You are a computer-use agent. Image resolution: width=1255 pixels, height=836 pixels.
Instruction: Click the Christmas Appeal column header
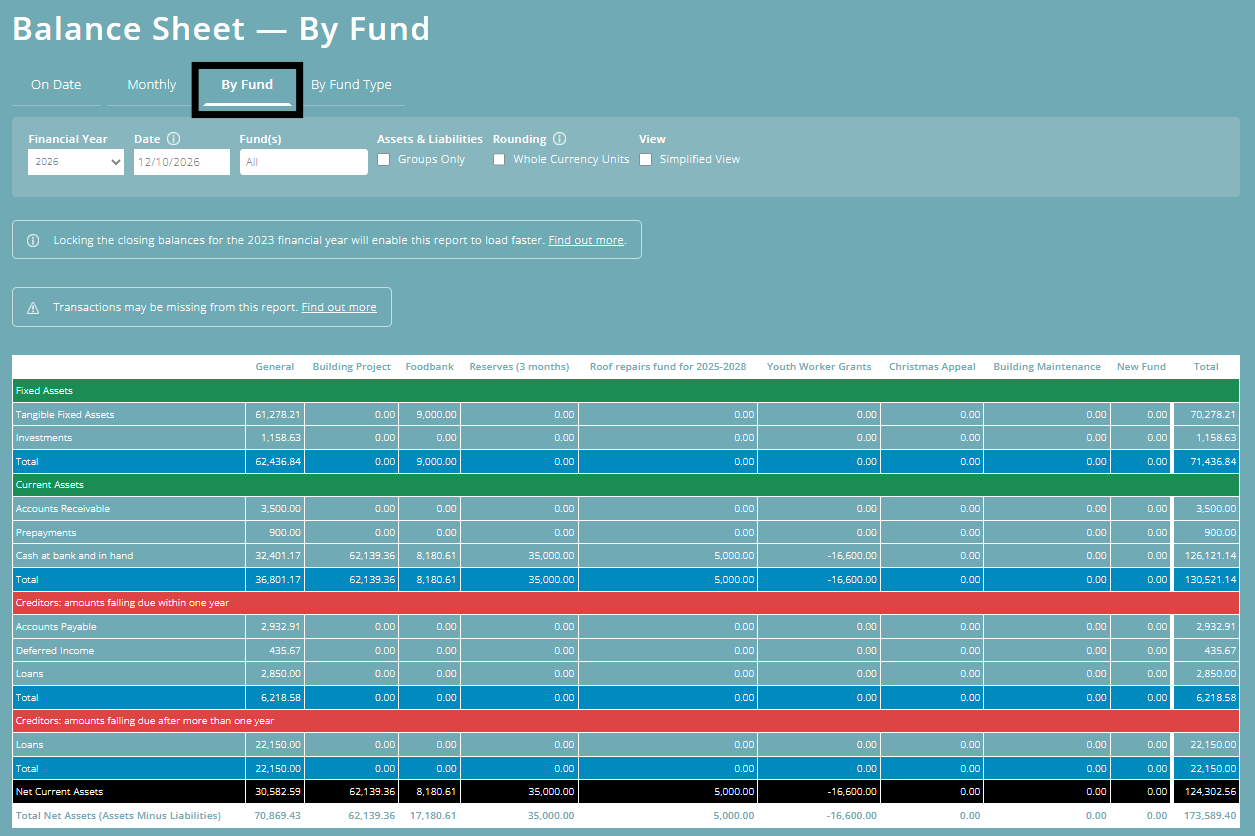click(932, 367)
